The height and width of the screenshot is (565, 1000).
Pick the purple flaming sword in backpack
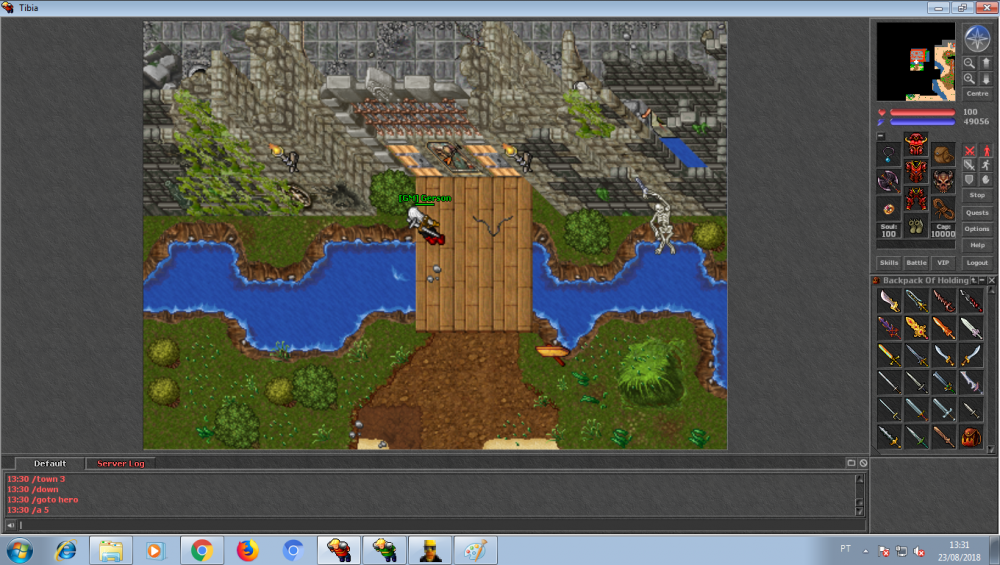pyautogui.click(x=888, y=328)
